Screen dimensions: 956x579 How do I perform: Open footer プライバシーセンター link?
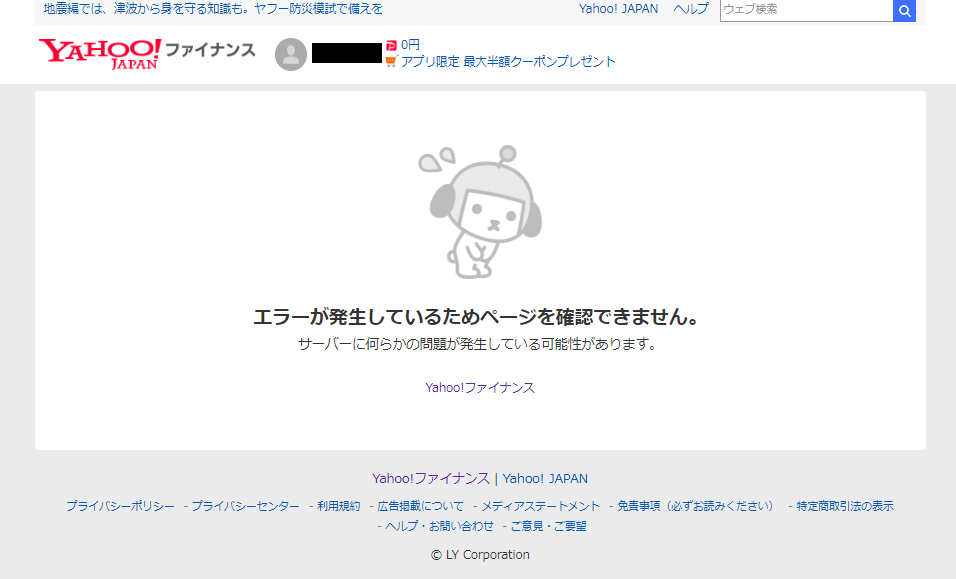(x=245, y=506)
